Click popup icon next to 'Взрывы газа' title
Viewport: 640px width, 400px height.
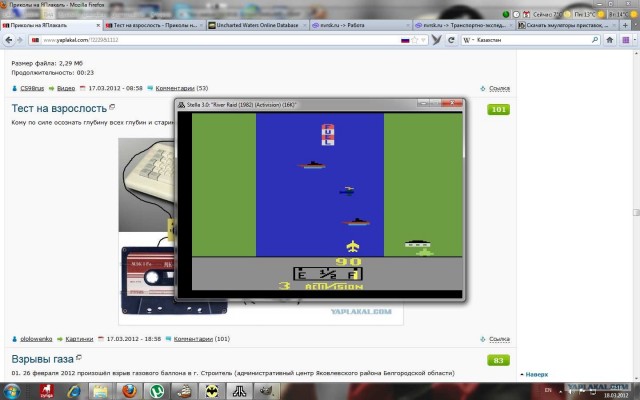pyautogui.click(x=79, y=358)
